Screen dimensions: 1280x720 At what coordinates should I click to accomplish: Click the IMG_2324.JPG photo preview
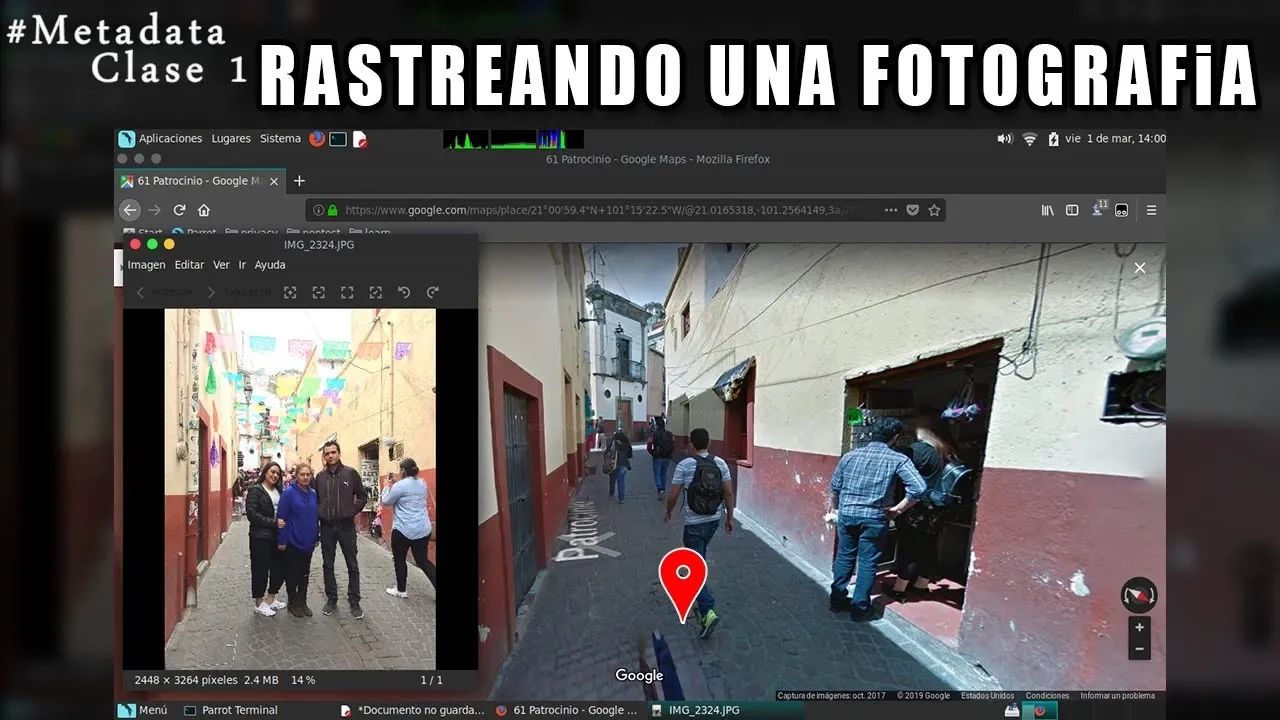coord(300,488)
